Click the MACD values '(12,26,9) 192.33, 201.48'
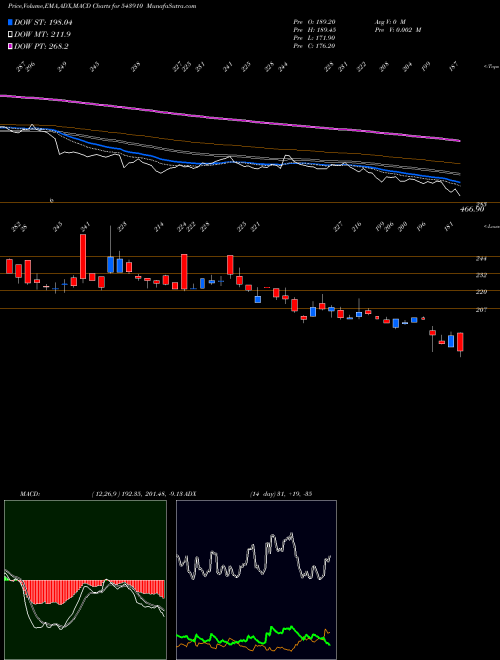 [x=130, y=494]
